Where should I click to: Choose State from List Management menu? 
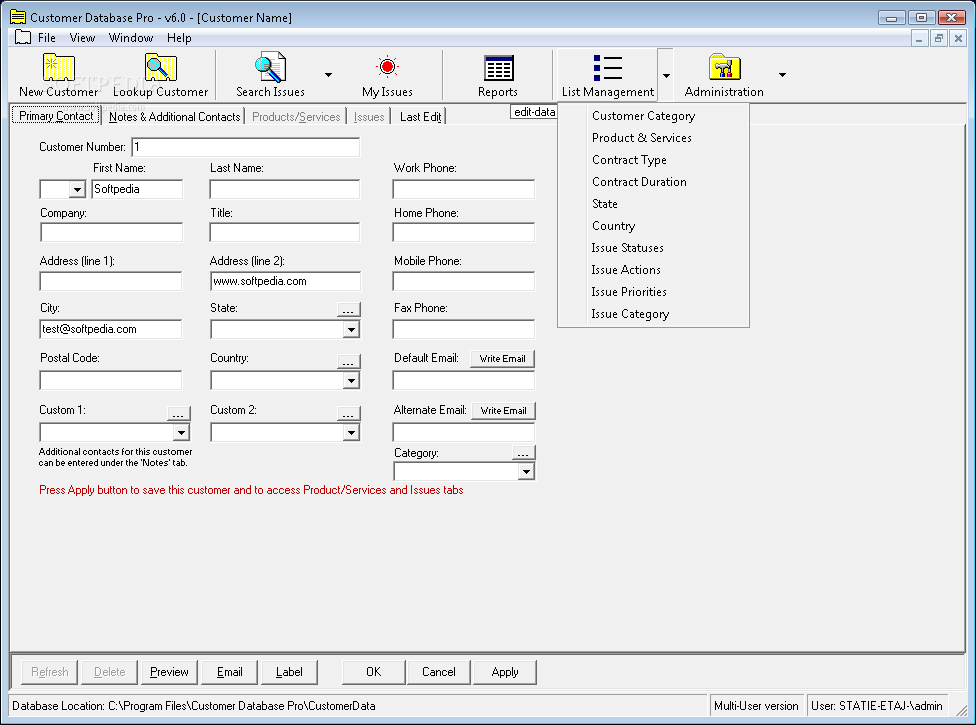[x=653, y=203]
